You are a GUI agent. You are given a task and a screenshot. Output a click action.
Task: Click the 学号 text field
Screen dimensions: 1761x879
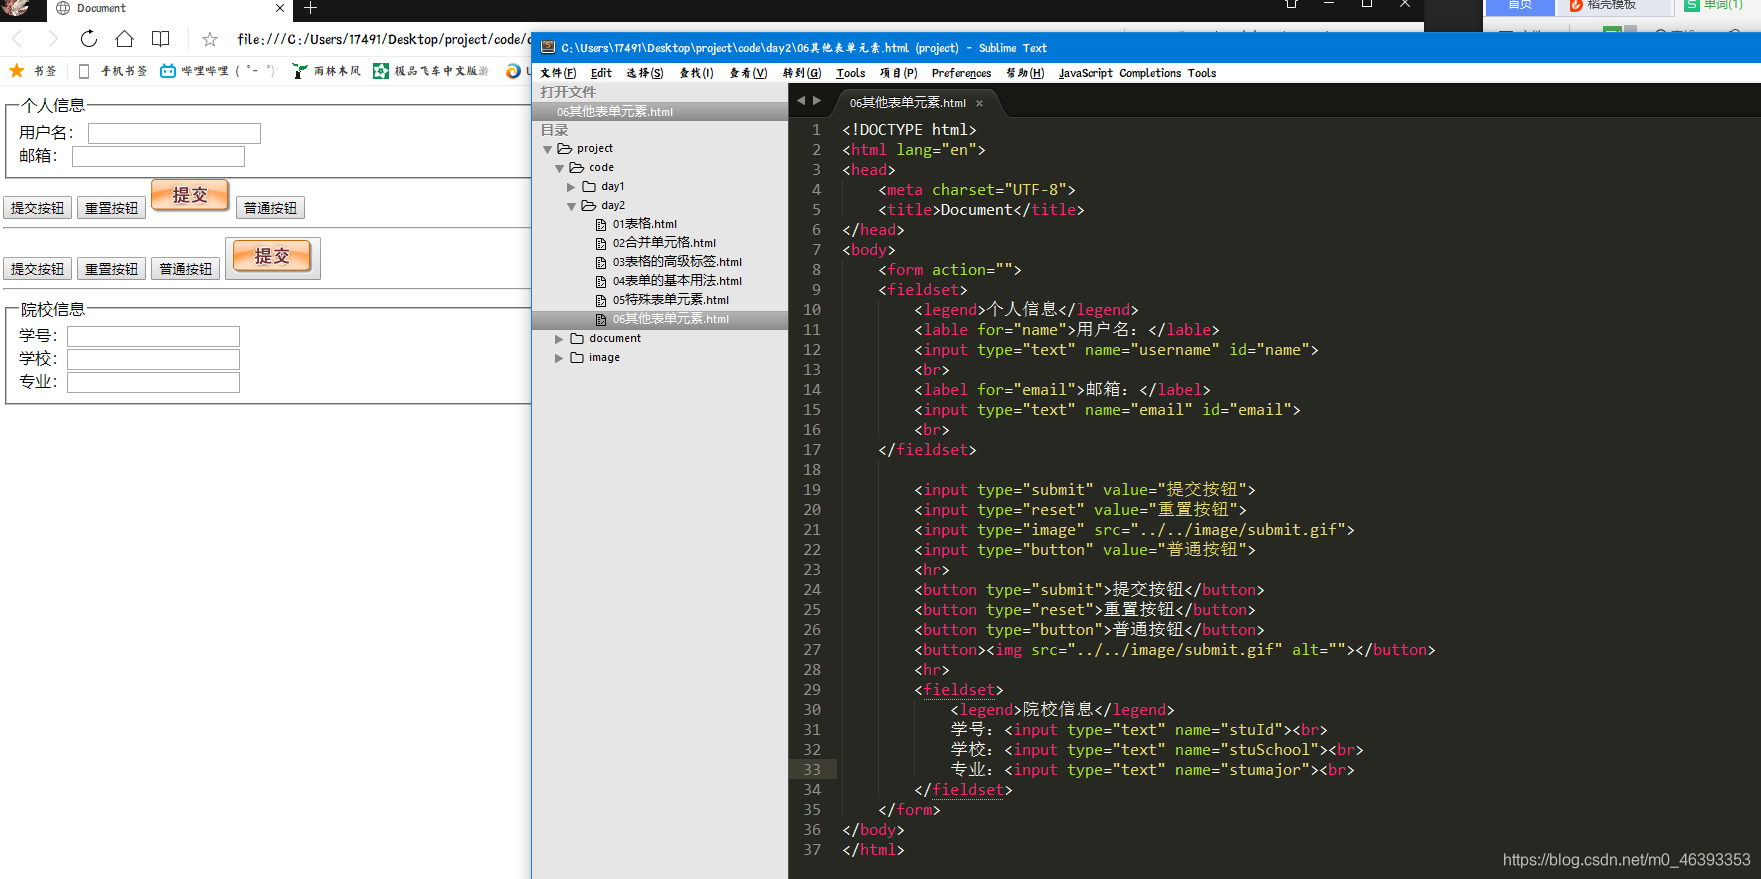[153, 336]
